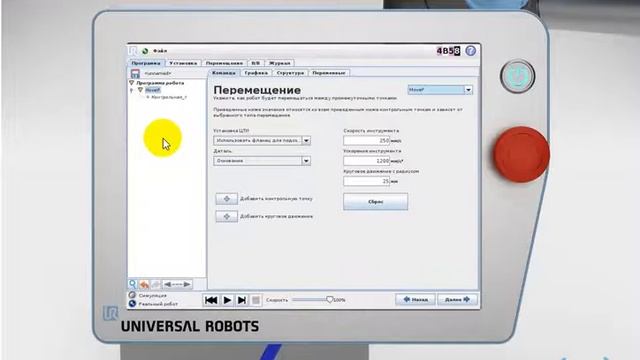Open the Переменные sub-tab

click(x=329, y=73)
